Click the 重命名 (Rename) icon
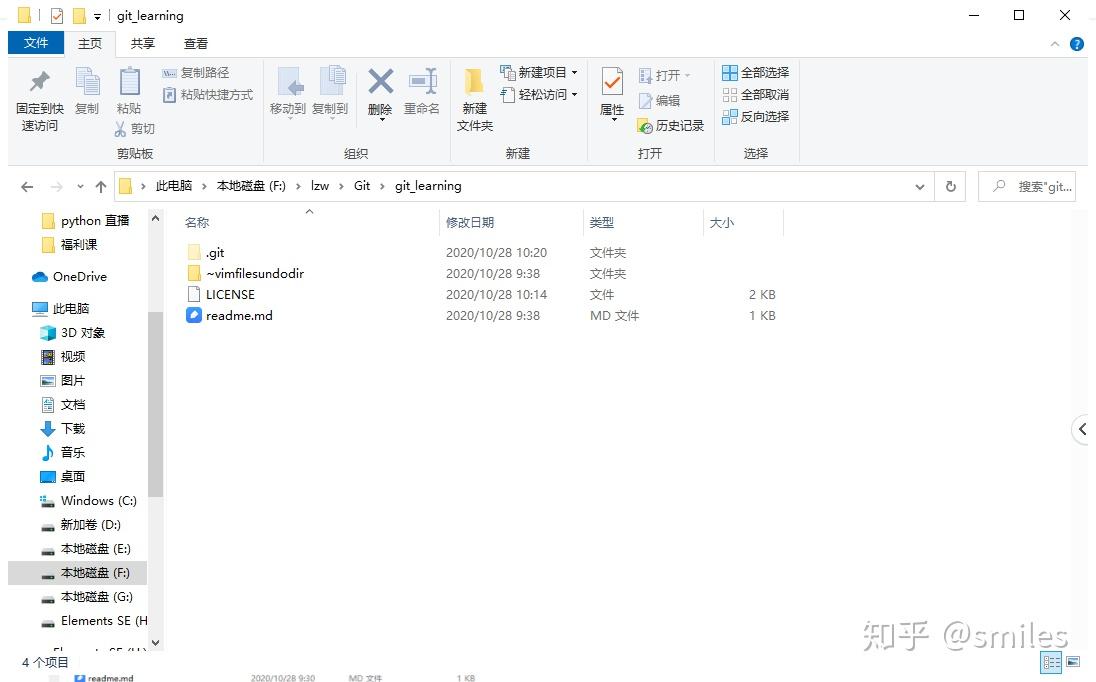 pos(422,92)
